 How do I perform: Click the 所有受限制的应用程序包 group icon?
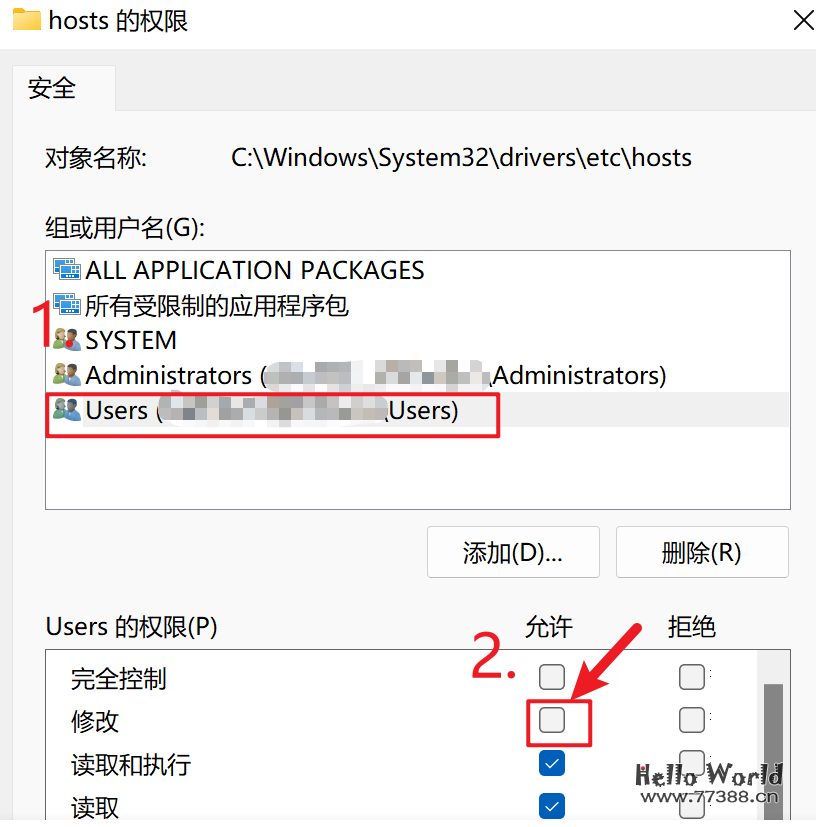pos(66,305)
